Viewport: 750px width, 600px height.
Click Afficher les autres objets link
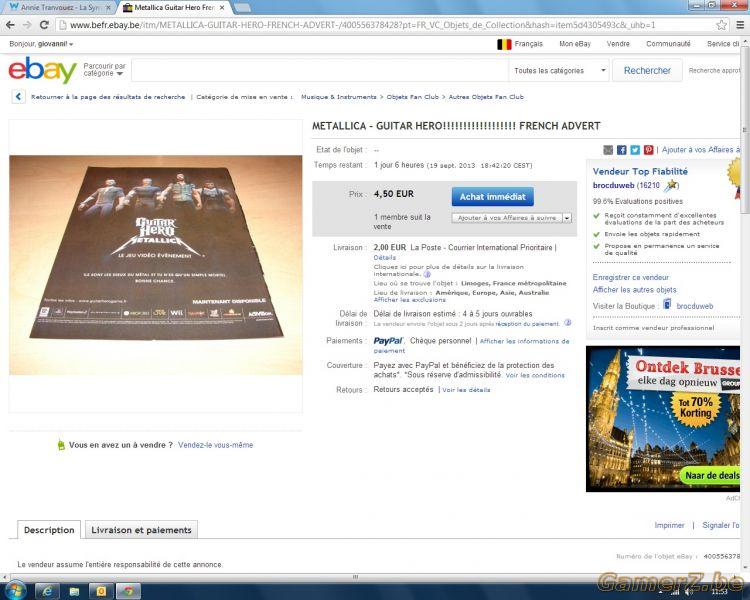pyautogui.click(x=634, y=289)
